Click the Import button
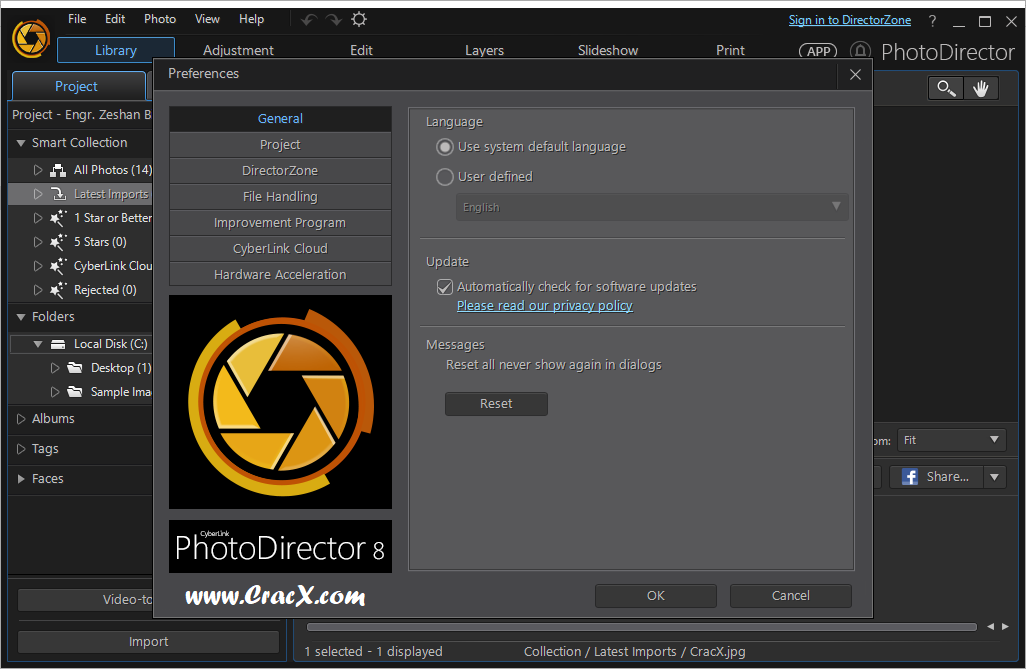This screenshot has height=669, width=1026. pos(149,642)
